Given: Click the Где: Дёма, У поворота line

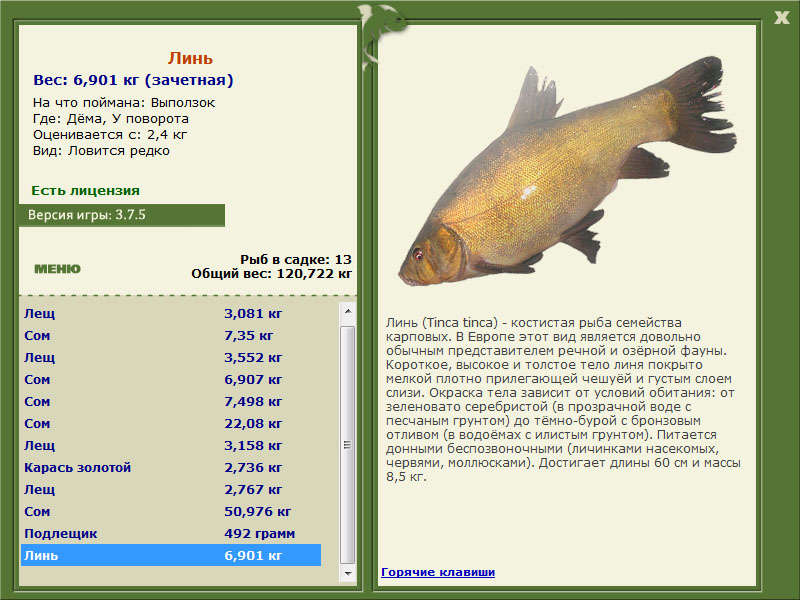Looking at the screenshot, I should pos(111,118).
